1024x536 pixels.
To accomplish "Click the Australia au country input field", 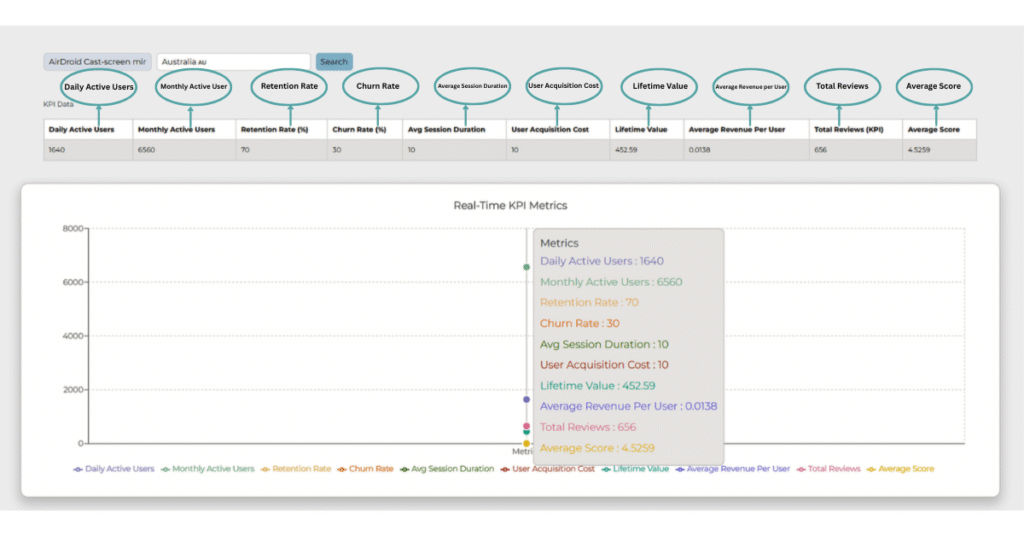I will point(233,62).
